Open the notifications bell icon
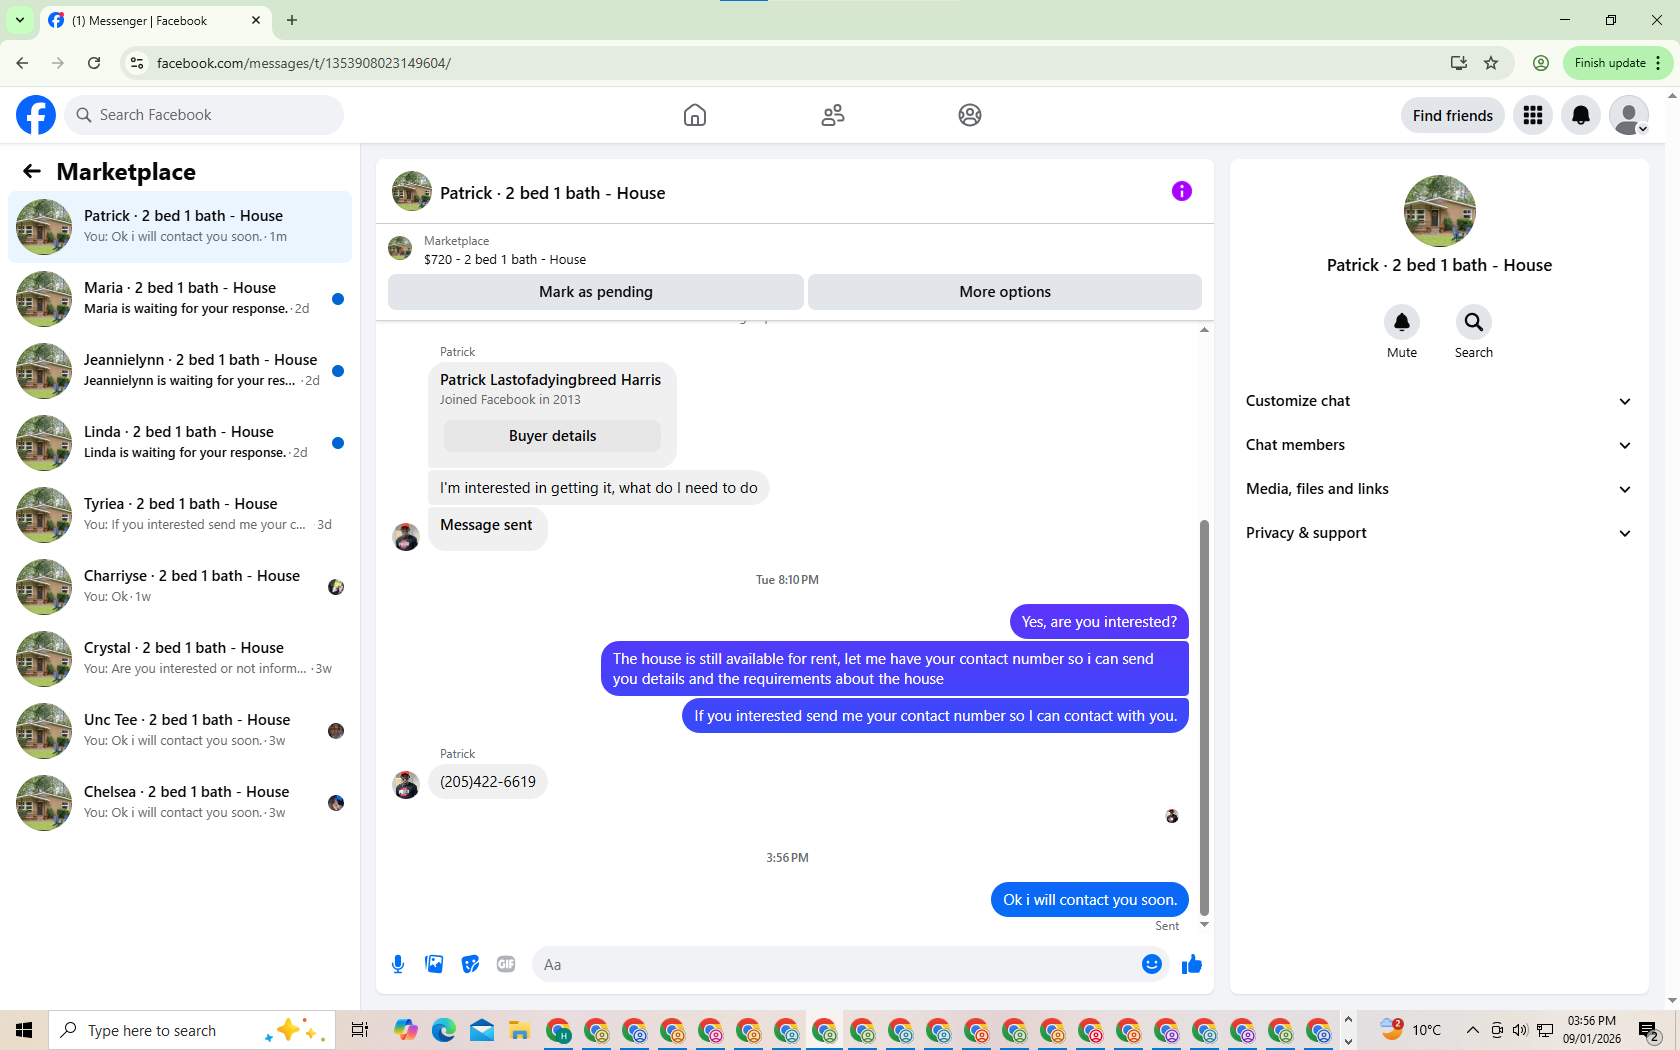1680x1050 pixels. click(x=1581, y=115)
